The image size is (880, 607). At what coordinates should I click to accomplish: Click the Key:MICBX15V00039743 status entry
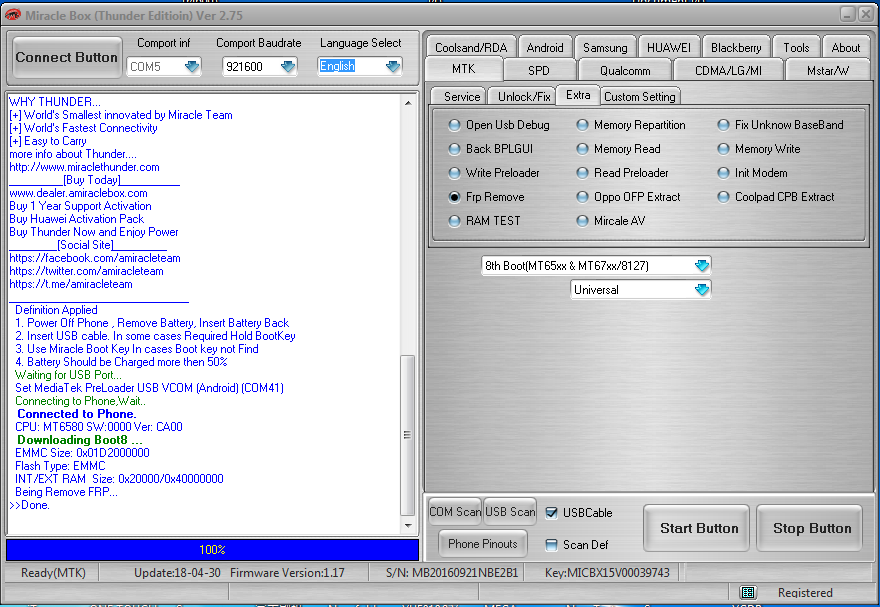[x=607, y=573]
